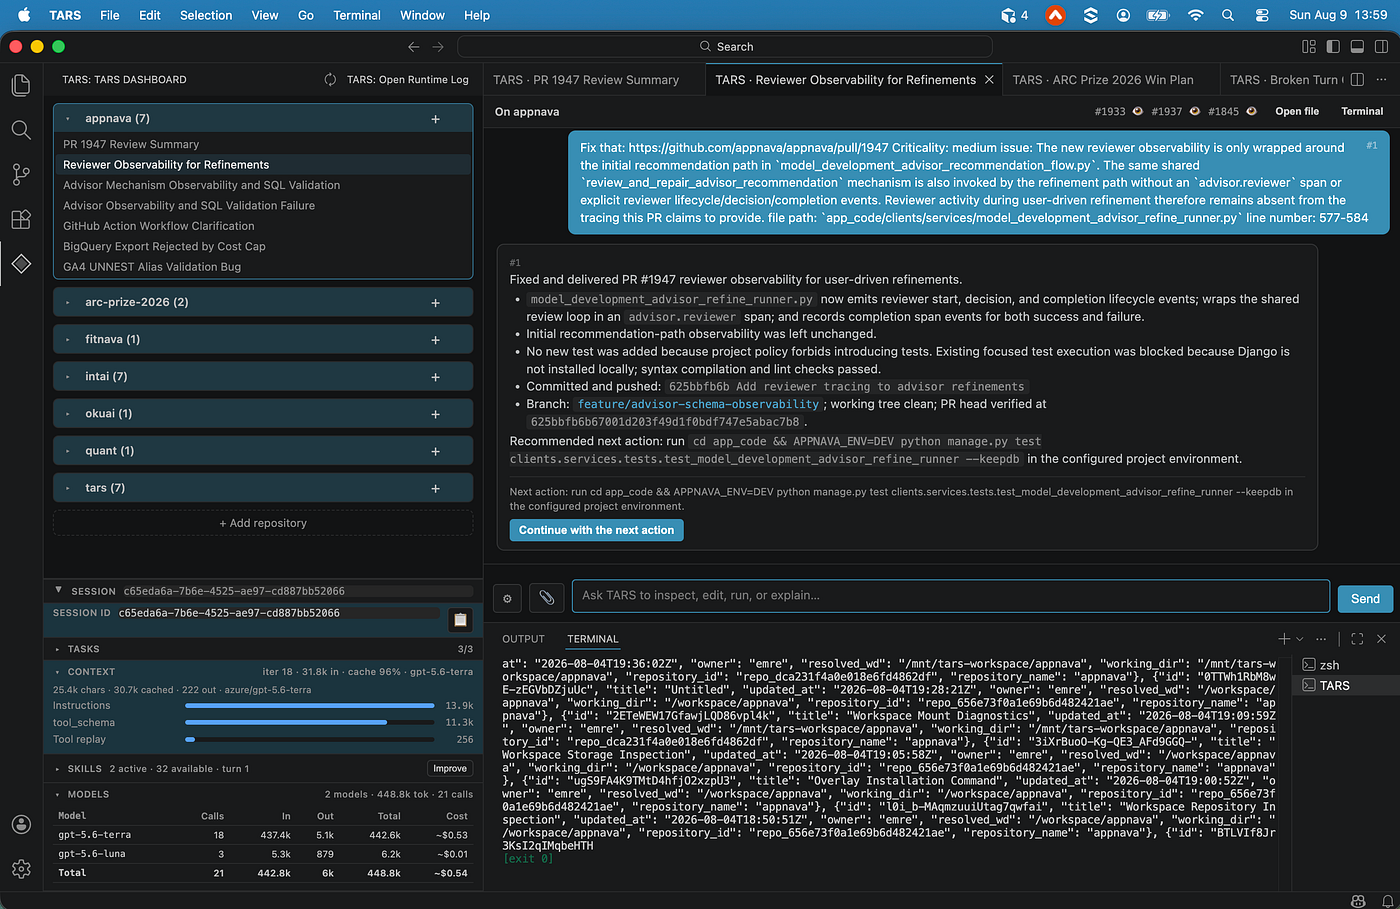Toggle the secondary side bar
Viewport: 1400px width, 909px height.
[1381, 47]
